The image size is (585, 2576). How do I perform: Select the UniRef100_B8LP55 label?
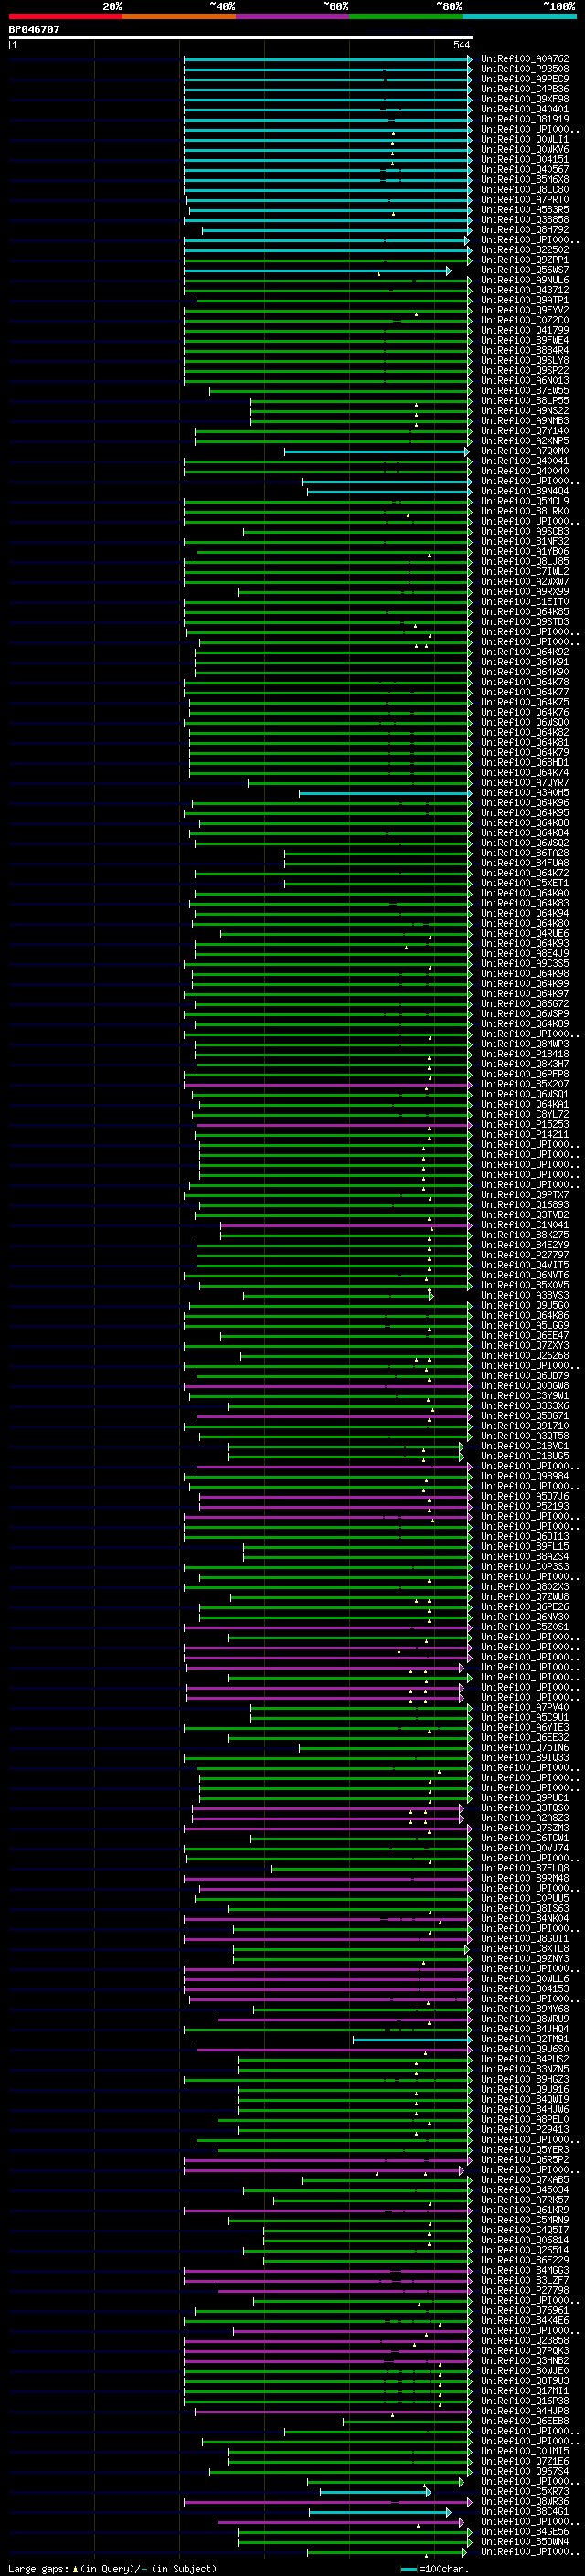[x=525, y=401]
